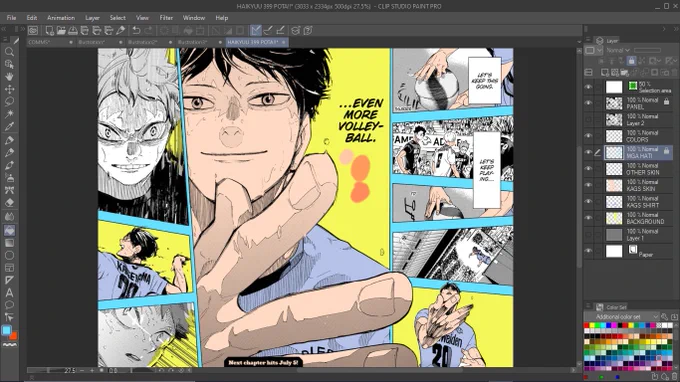The image size is (680, 382).
Task: Click the Redo arrow in toolbar
Action: click(x=148, y=30)
